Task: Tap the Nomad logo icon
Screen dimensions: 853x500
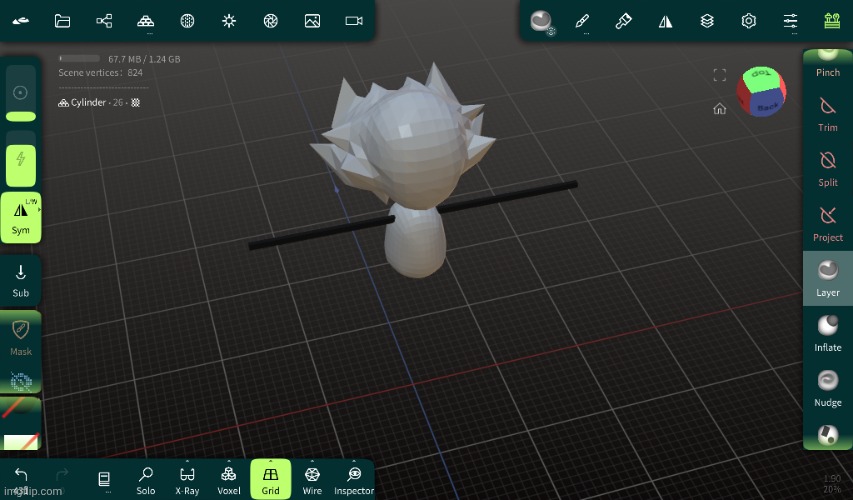Action: [x=21, y=21]
